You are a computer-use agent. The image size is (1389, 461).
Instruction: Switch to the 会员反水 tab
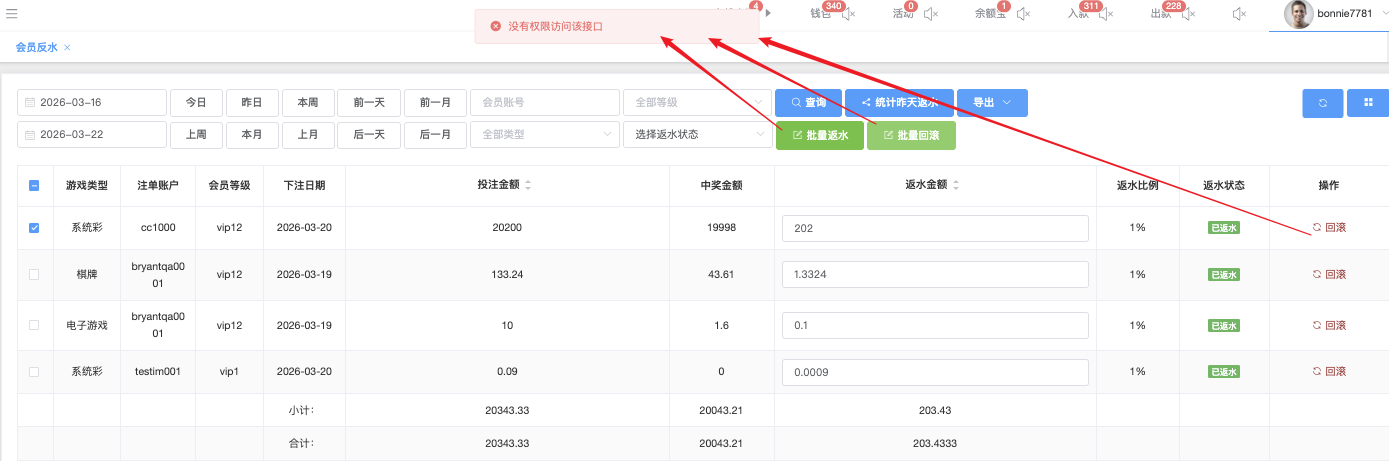coord(36,48)
